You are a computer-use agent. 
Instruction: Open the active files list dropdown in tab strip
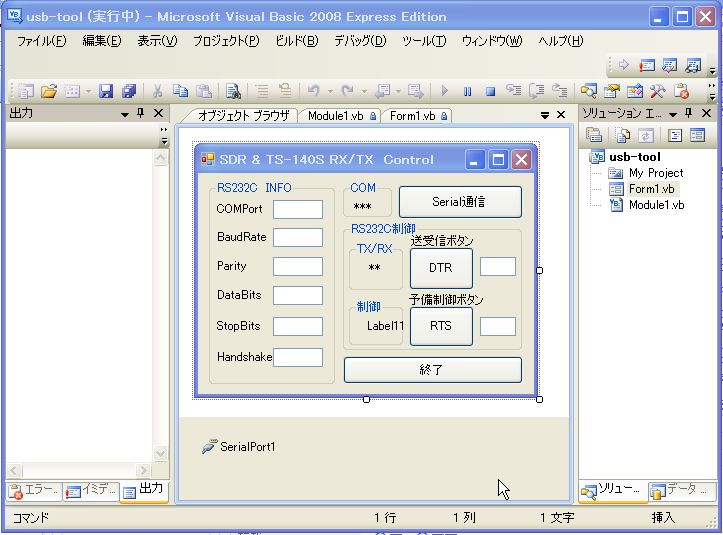click(545, 115)
